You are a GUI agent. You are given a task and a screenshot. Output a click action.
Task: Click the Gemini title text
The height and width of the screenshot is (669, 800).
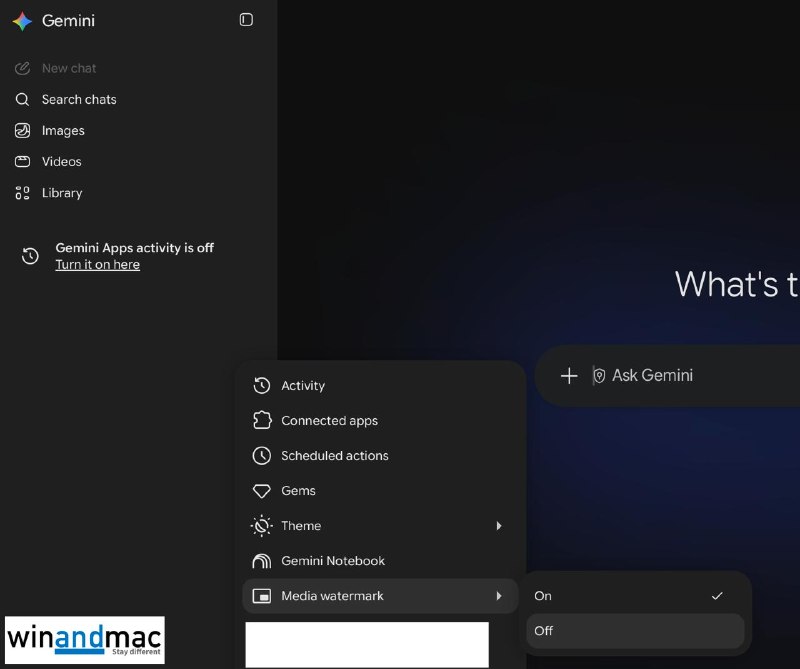[x=68, y=21]
